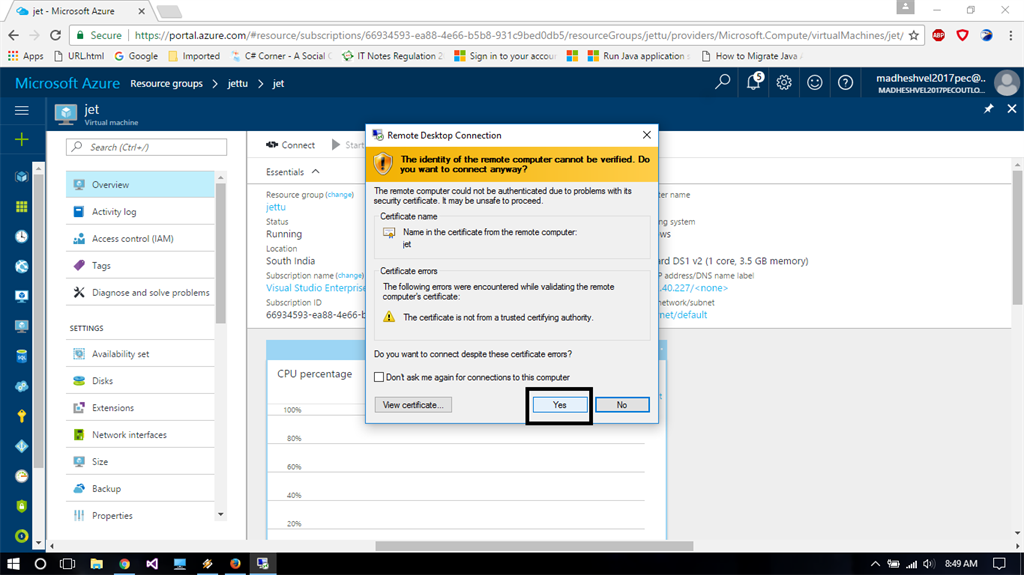Open the key icon in Azure sidebar

(22, 416)
